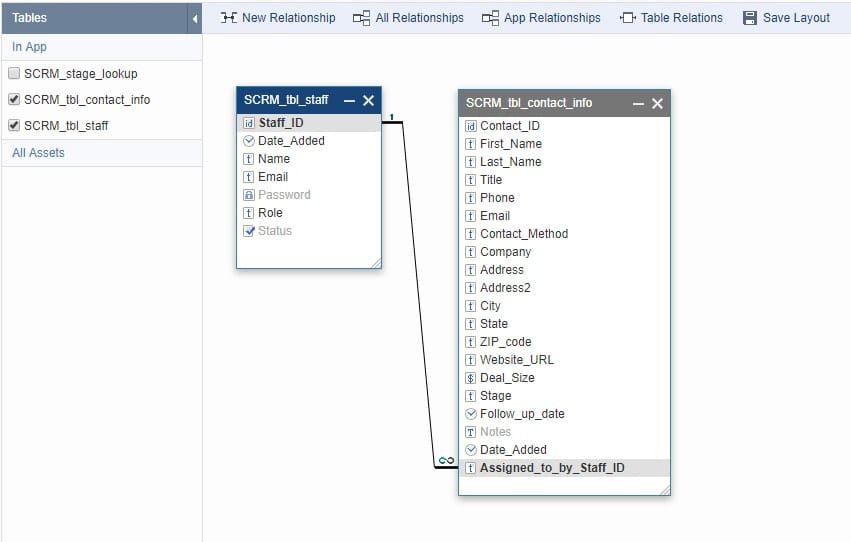Expand the All Assets section
This screenshot has height=542, width=851.
point(38,153)
